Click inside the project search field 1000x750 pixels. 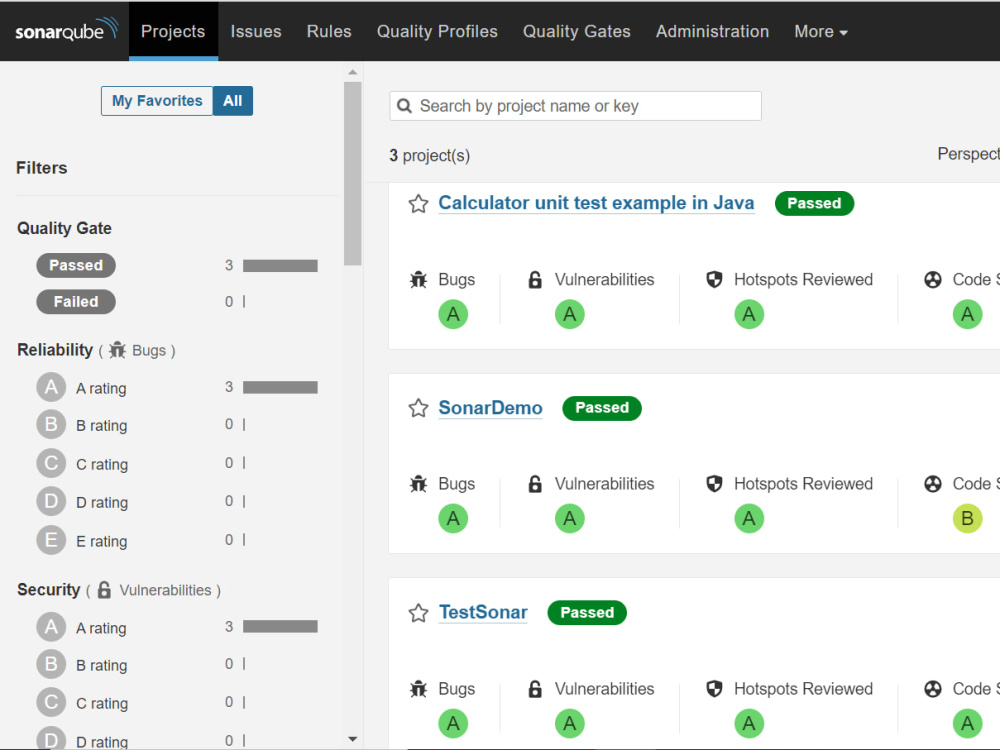point(575,105)
